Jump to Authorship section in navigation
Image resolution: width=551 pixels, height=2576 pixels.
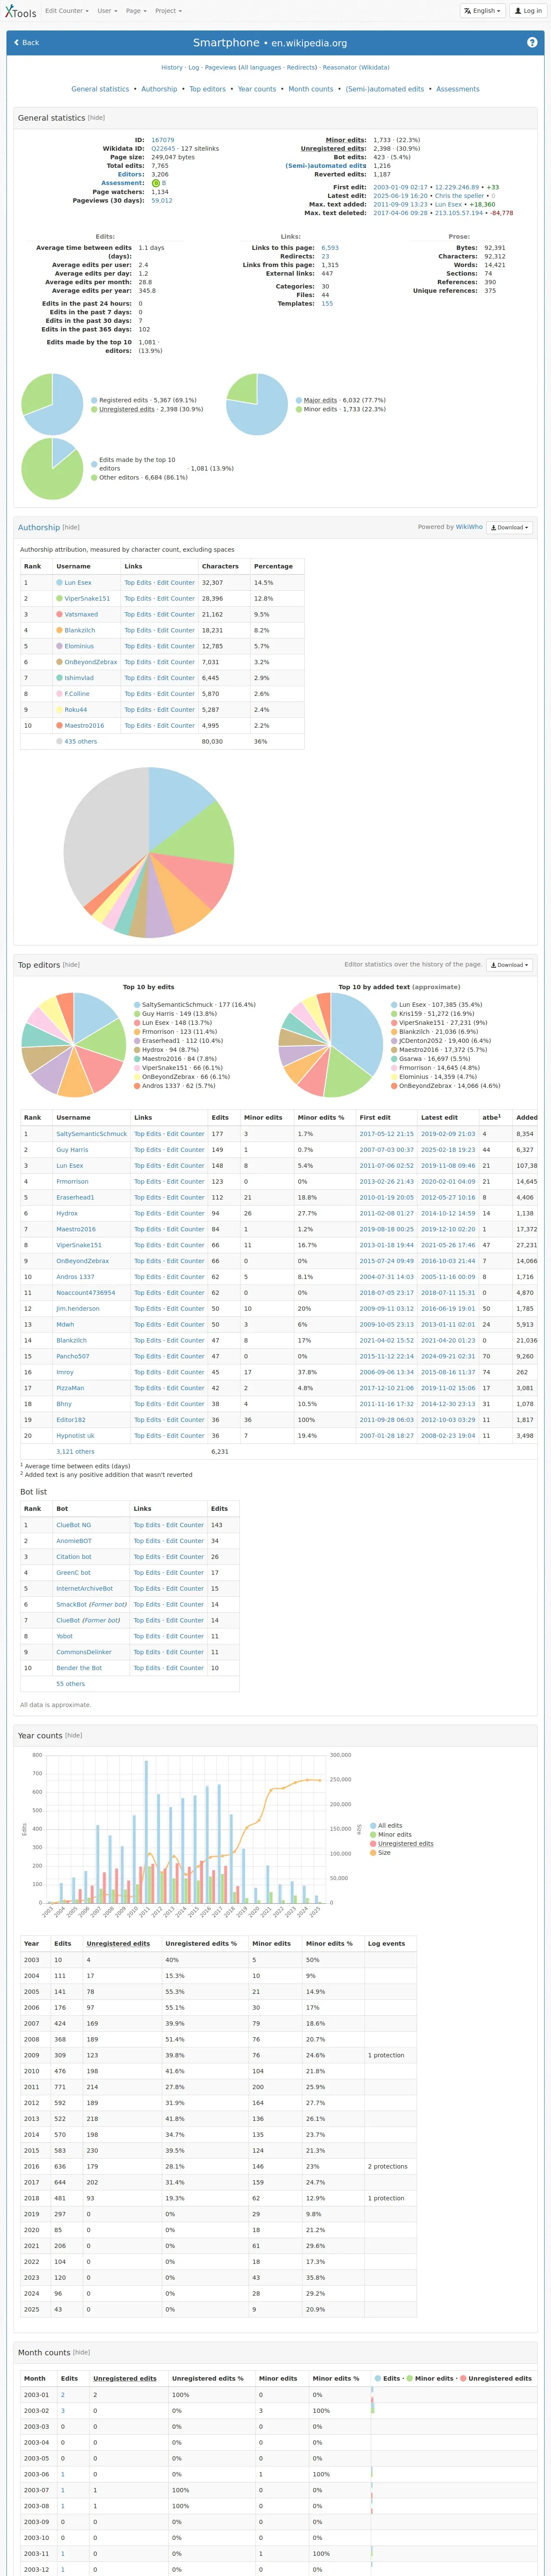(x=159, y=89)
